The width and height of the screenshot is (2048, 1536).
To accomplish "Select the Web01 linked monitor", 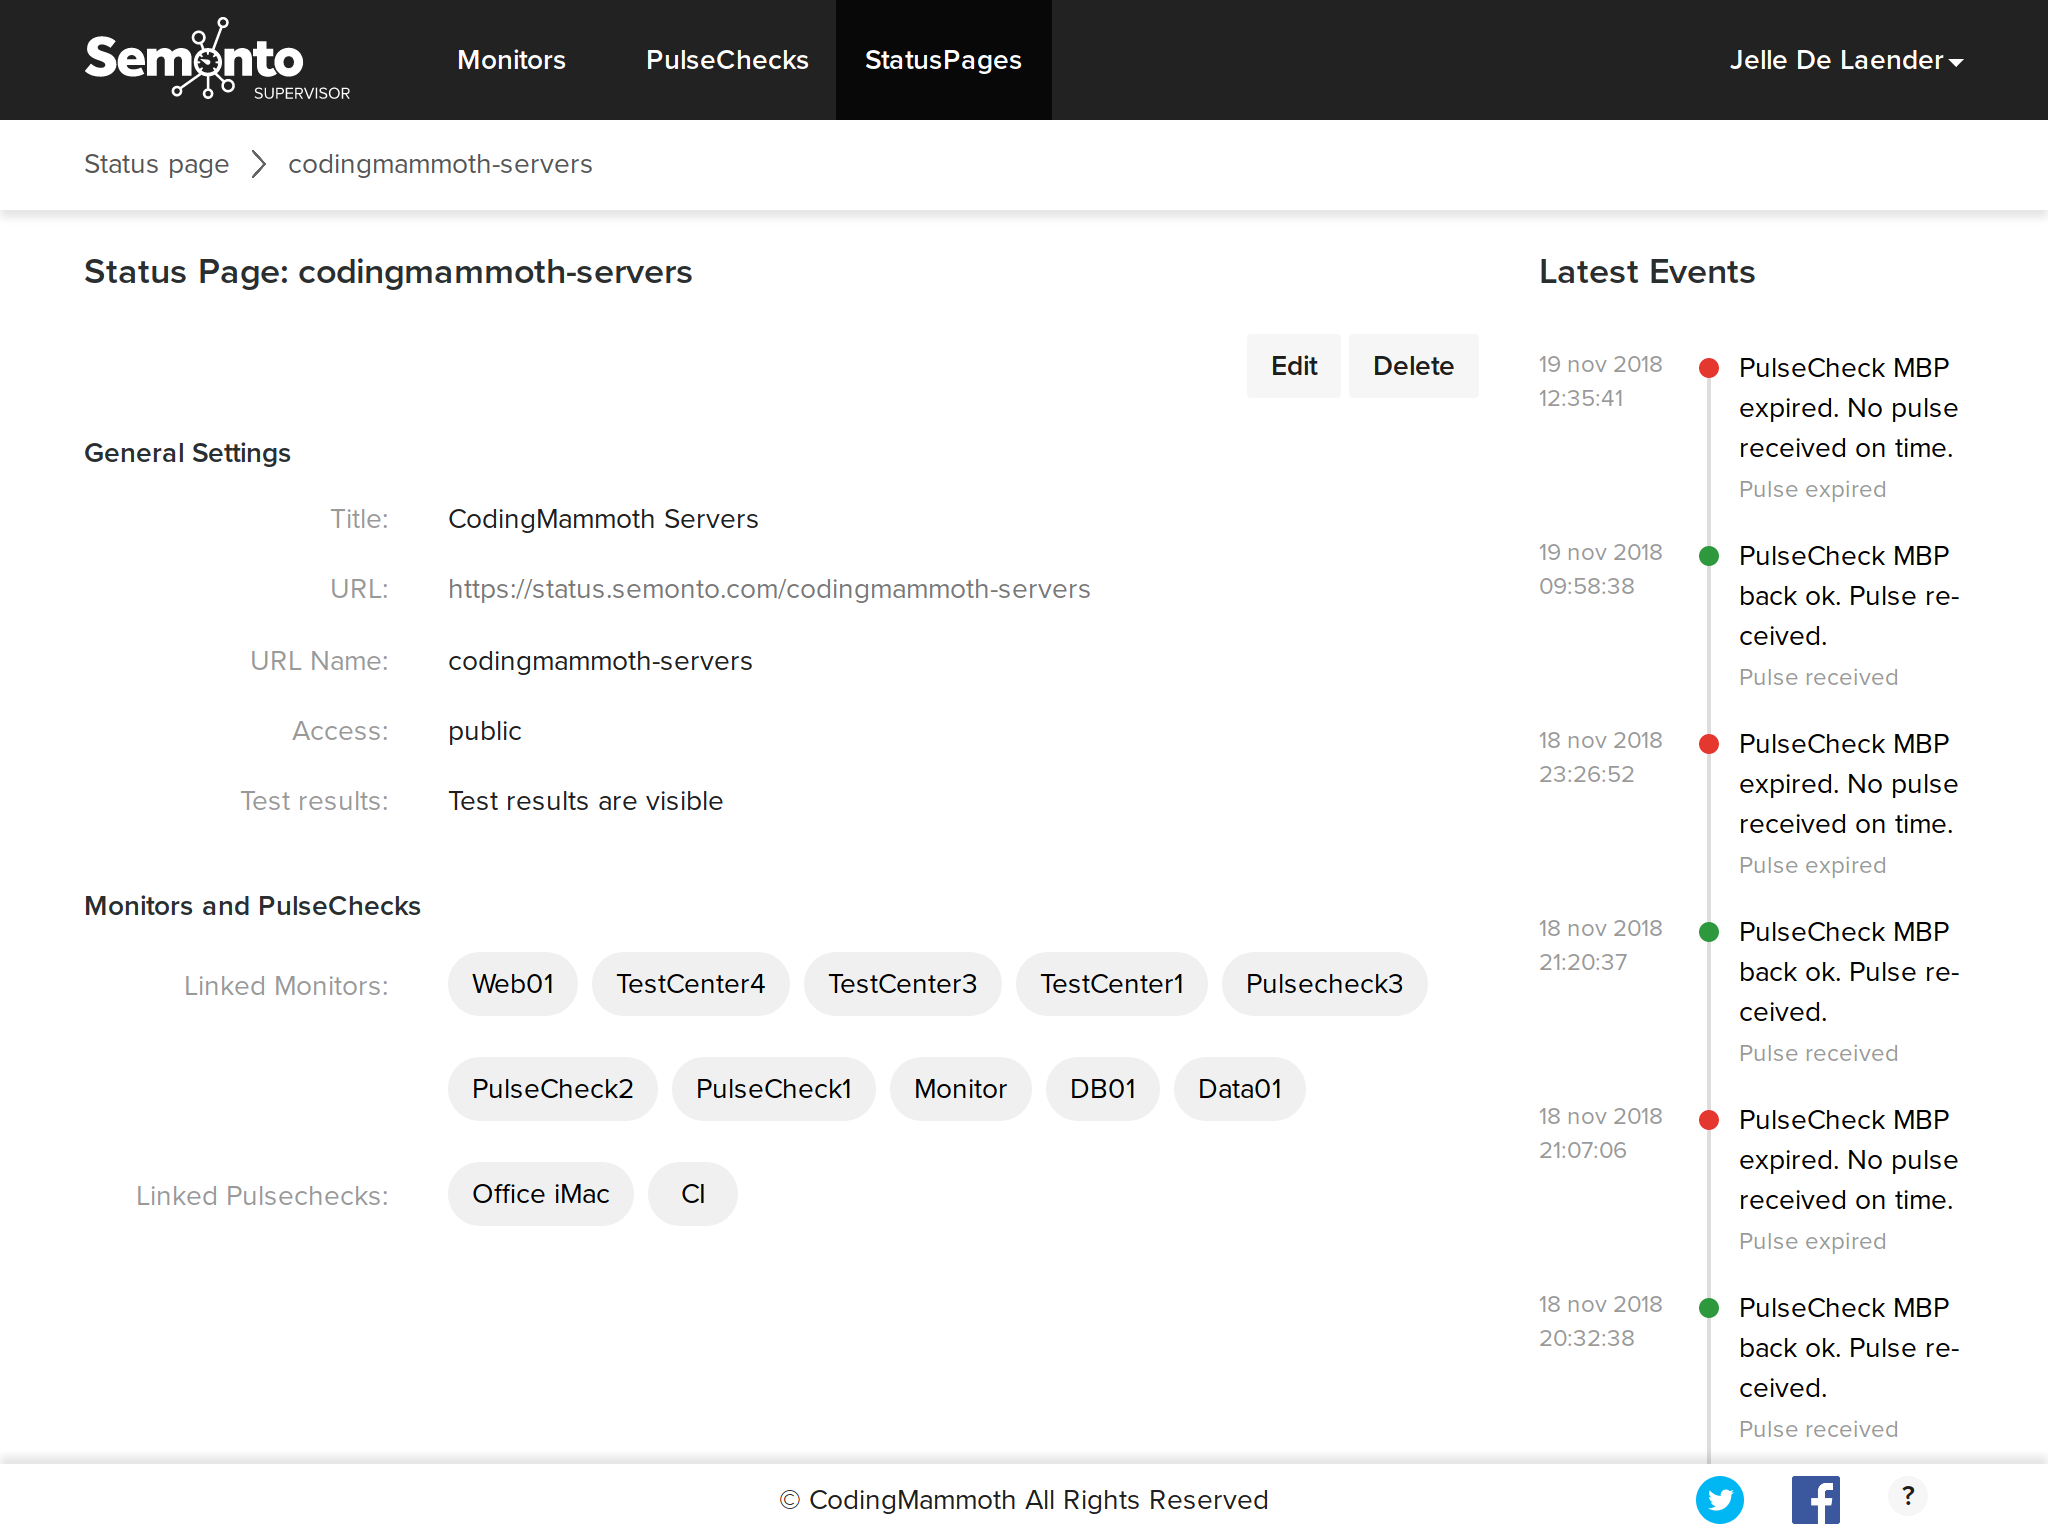I will [x=513, y=984].
